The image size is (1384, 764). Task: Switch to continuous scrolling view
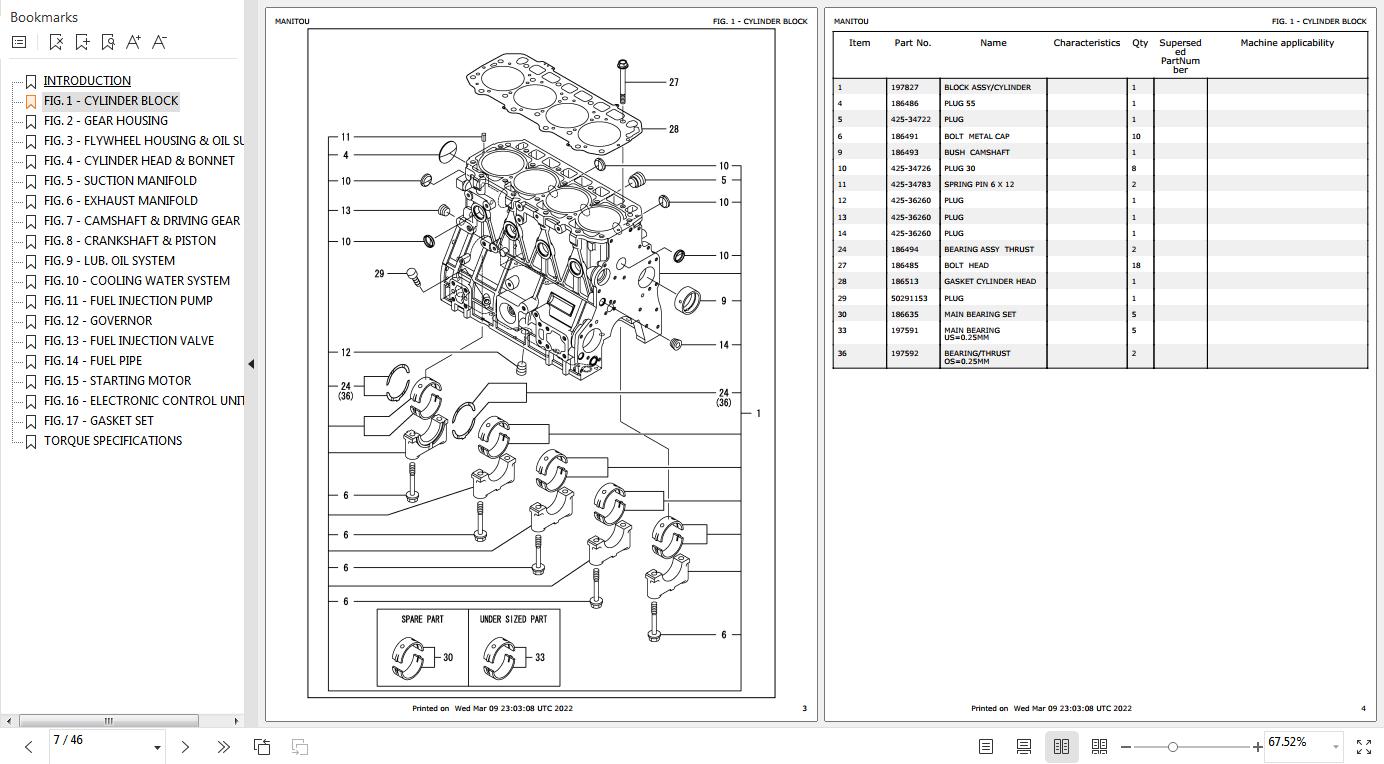tap(1023, 746)
